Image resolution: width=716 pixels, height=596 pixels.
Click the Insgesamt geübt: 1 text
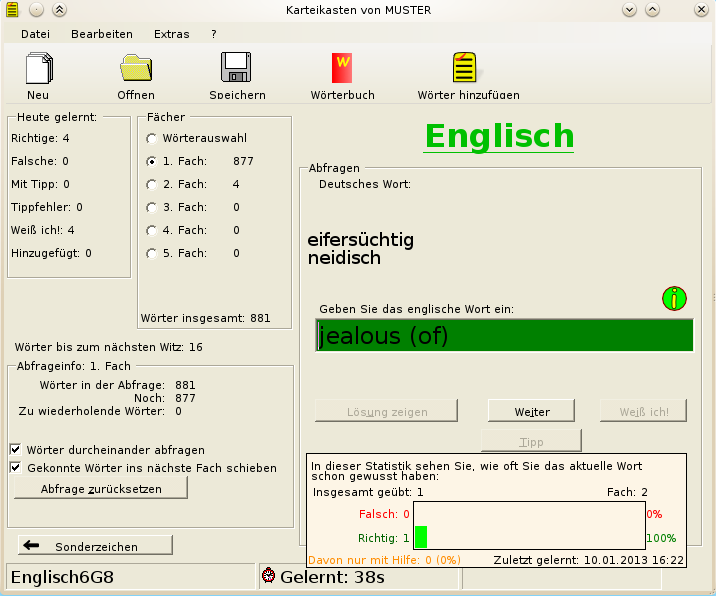pos(368,492)
